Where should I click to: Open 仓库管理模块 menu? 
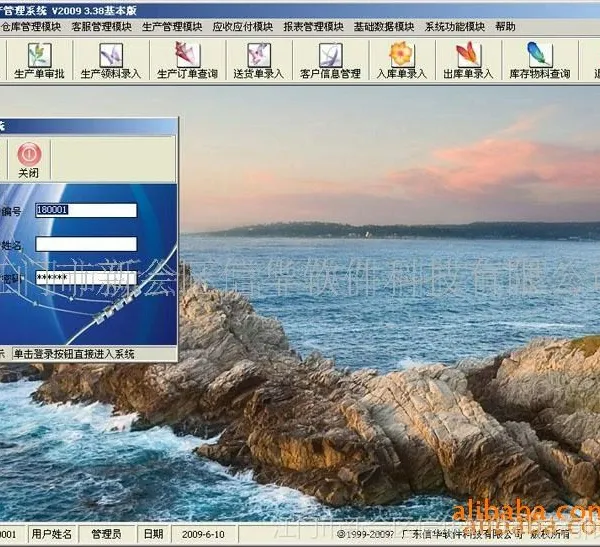[31, 27]
